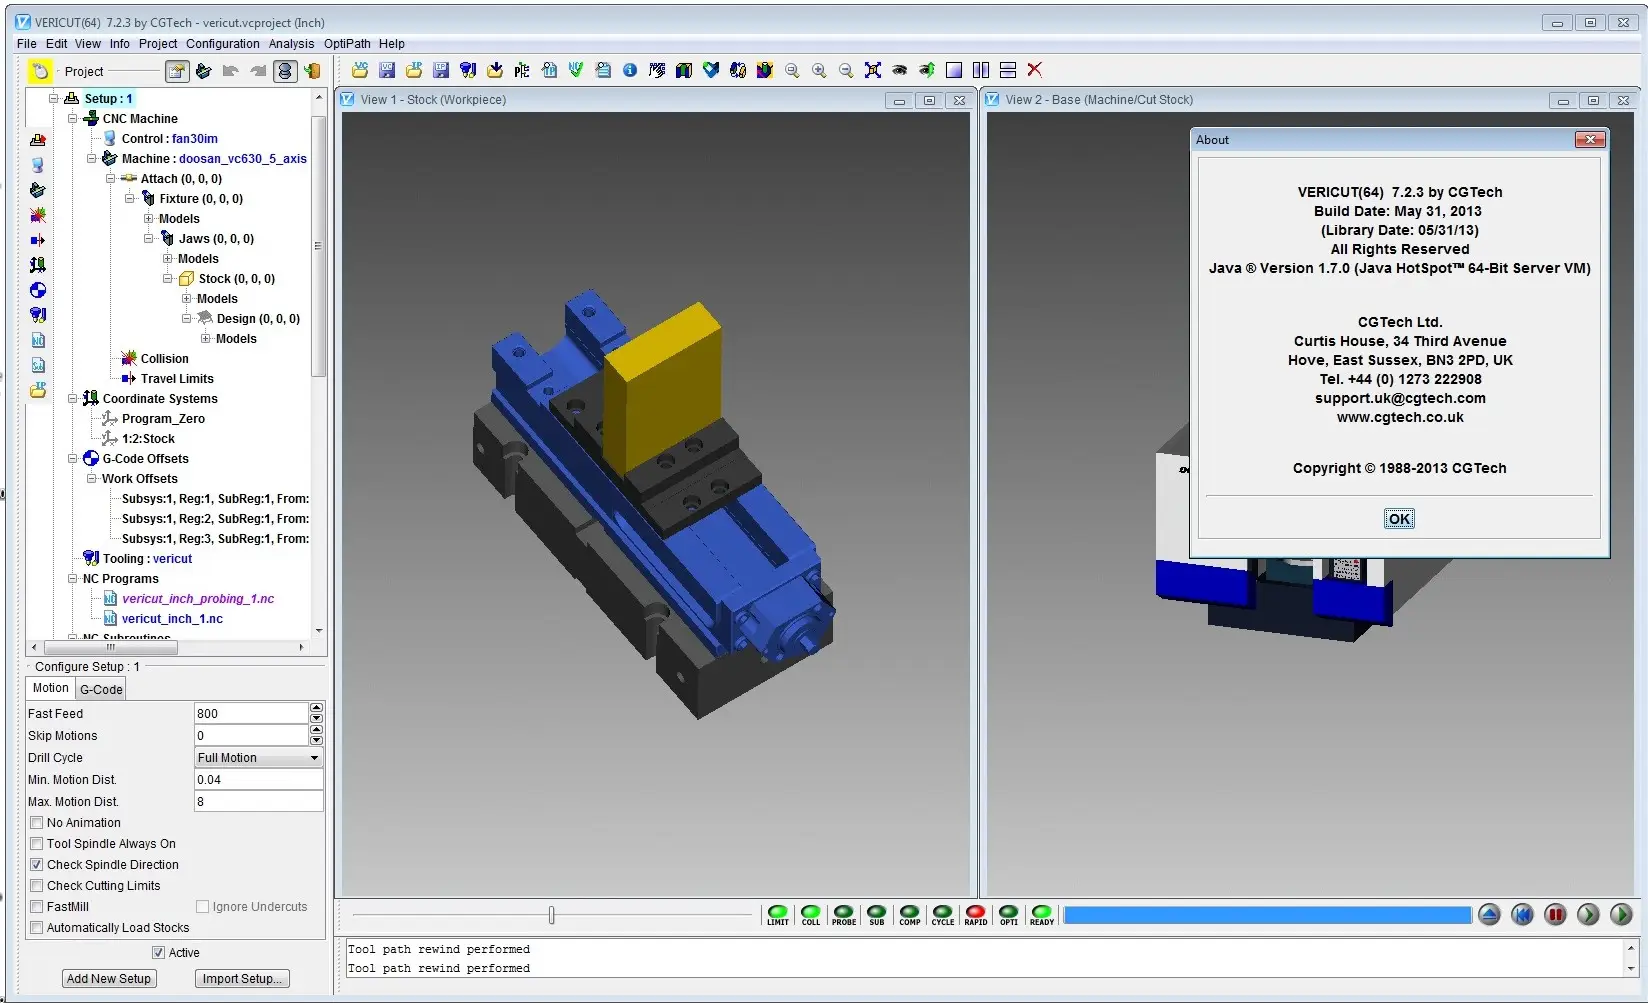Image resolution: width=1648 pixels, height=1003 pixels.
Task: Click the red X delete toolbar icon
Action: tap(1034, 70)
